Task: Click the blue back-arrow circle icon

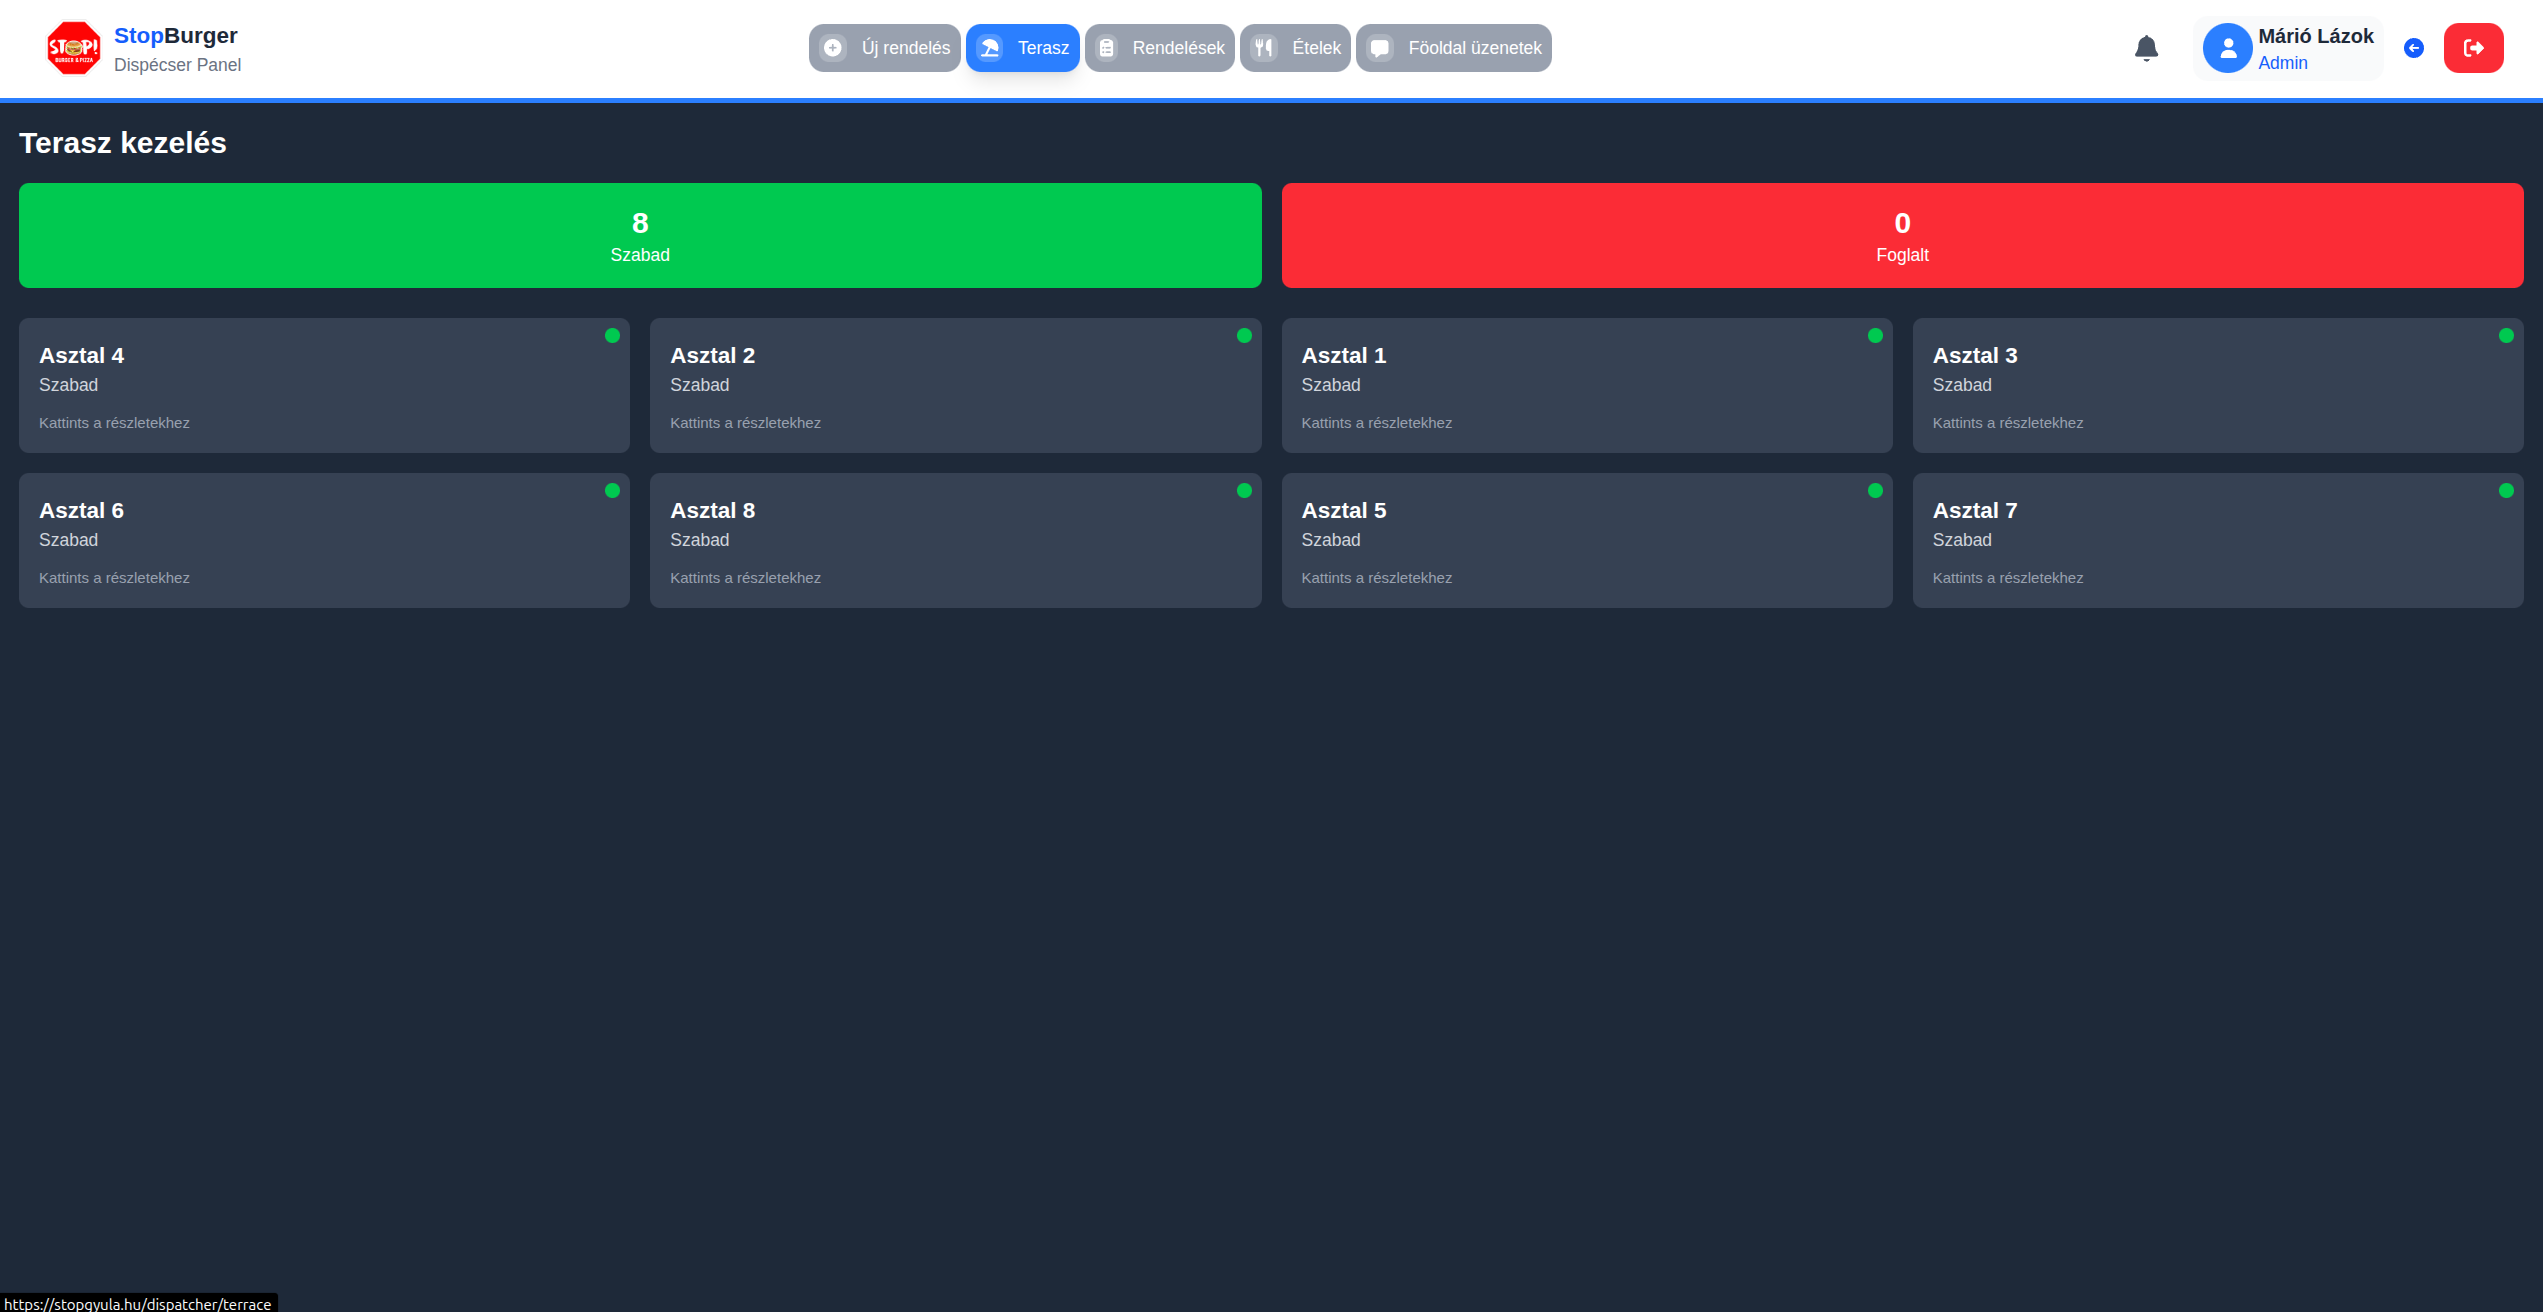Action: 2413,48
